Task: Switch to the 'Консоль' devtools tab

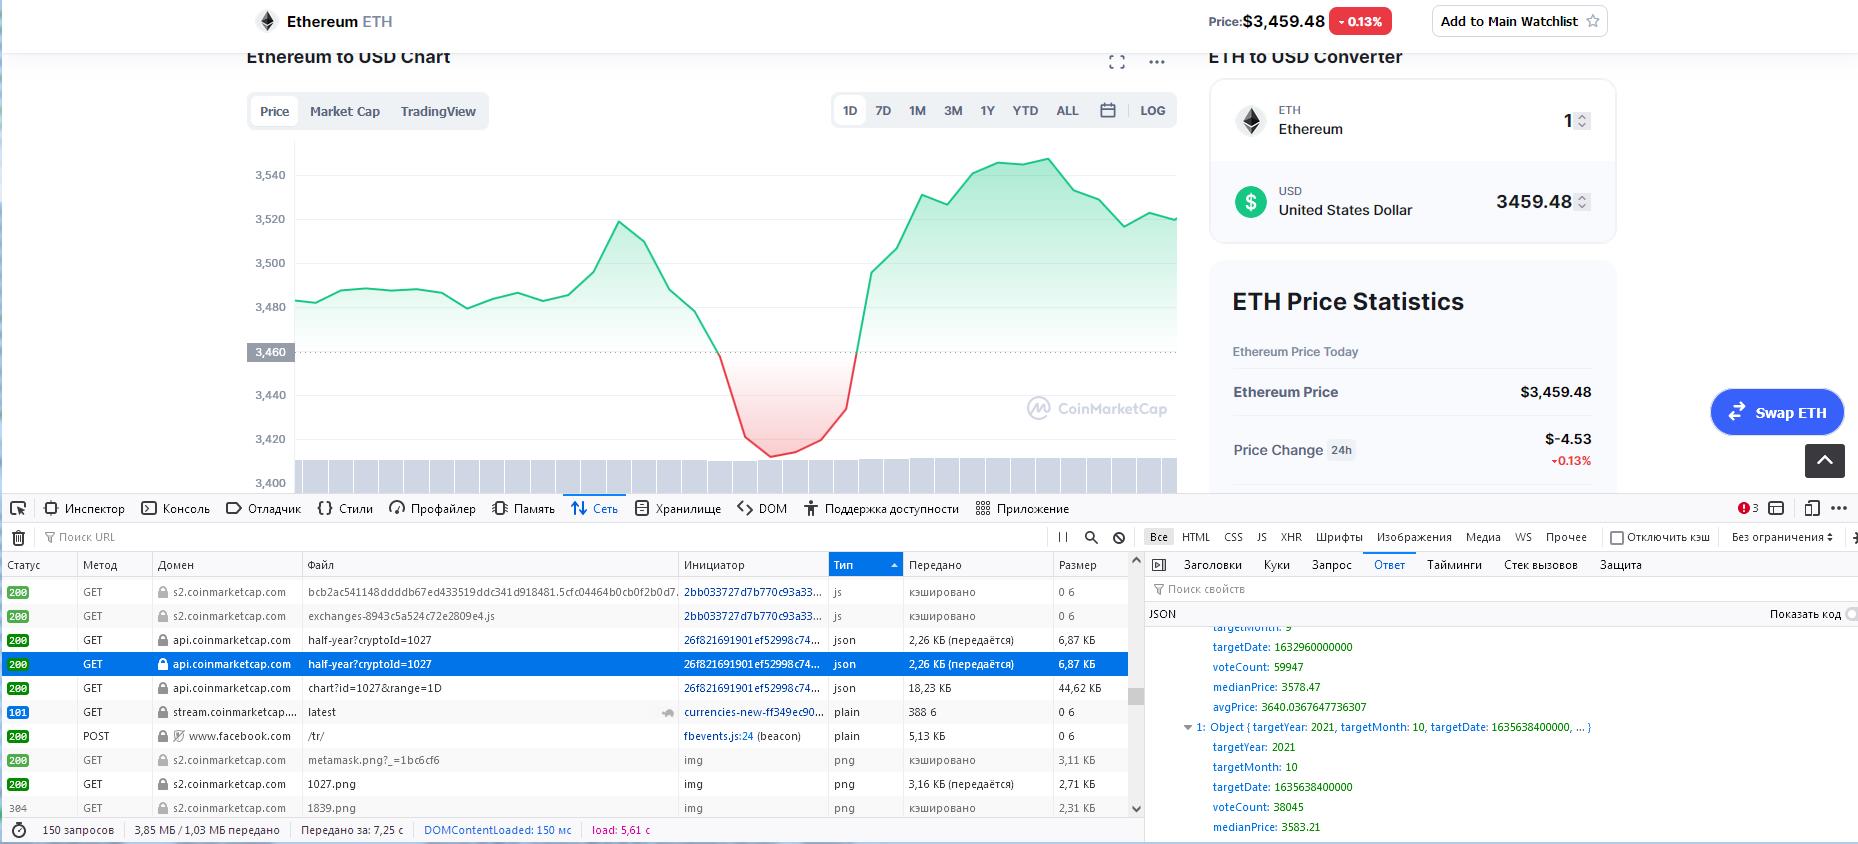Action: tap(176, 508)
